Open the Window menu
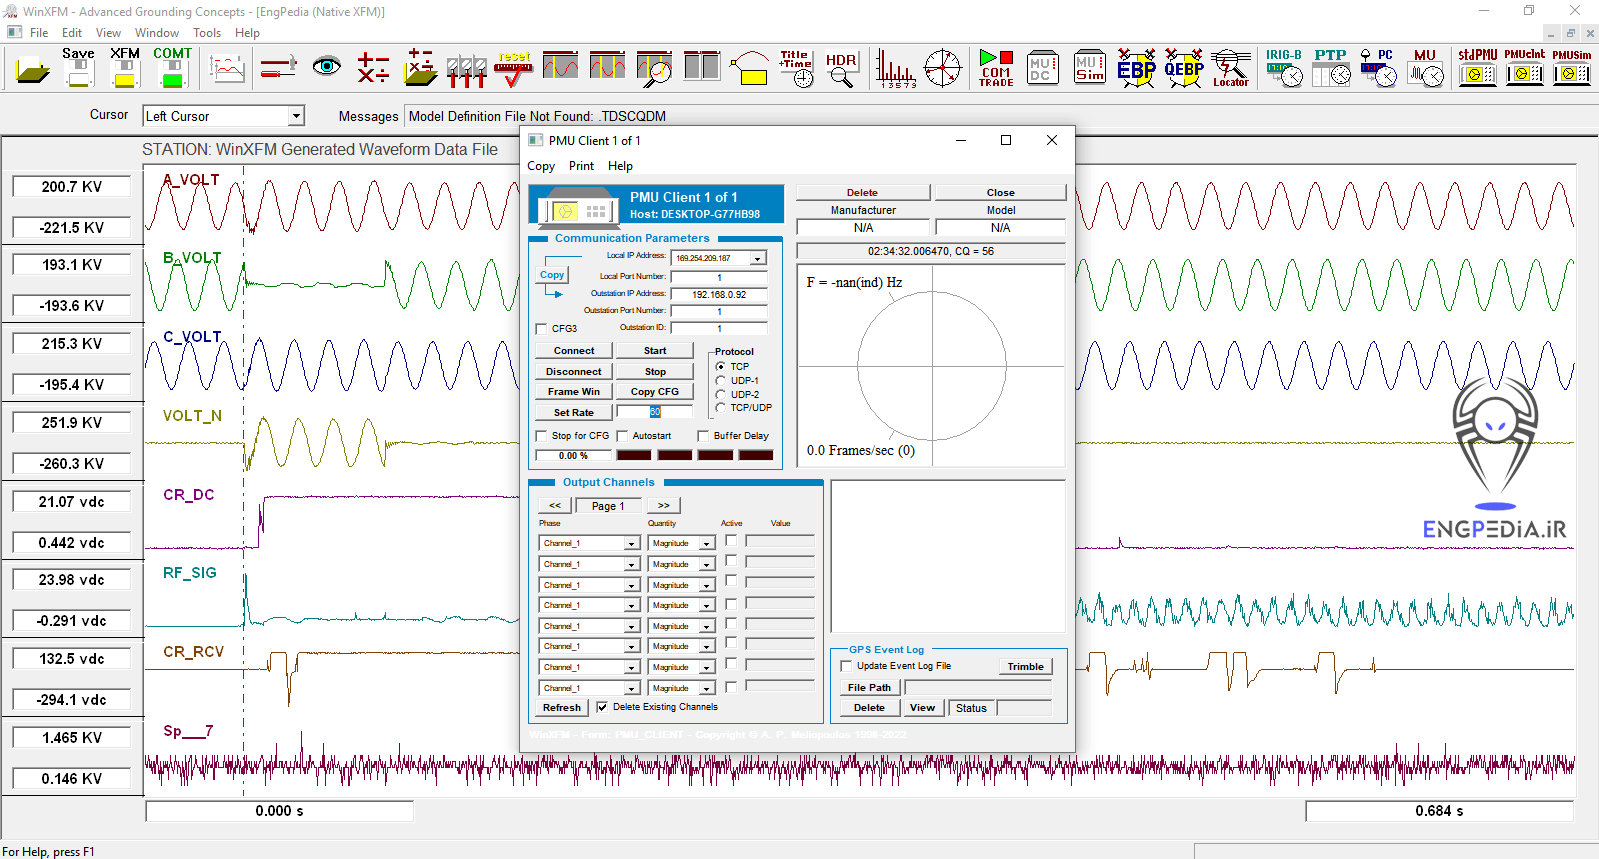This screenshot has height=859, width=1599. click(157, 33)
